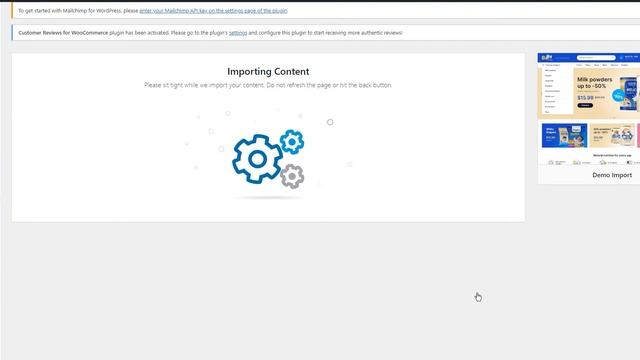Screen dimensions: 640x360
Task: Click the 'Please sit tight' import message
Action: click(x=268, y=85)
